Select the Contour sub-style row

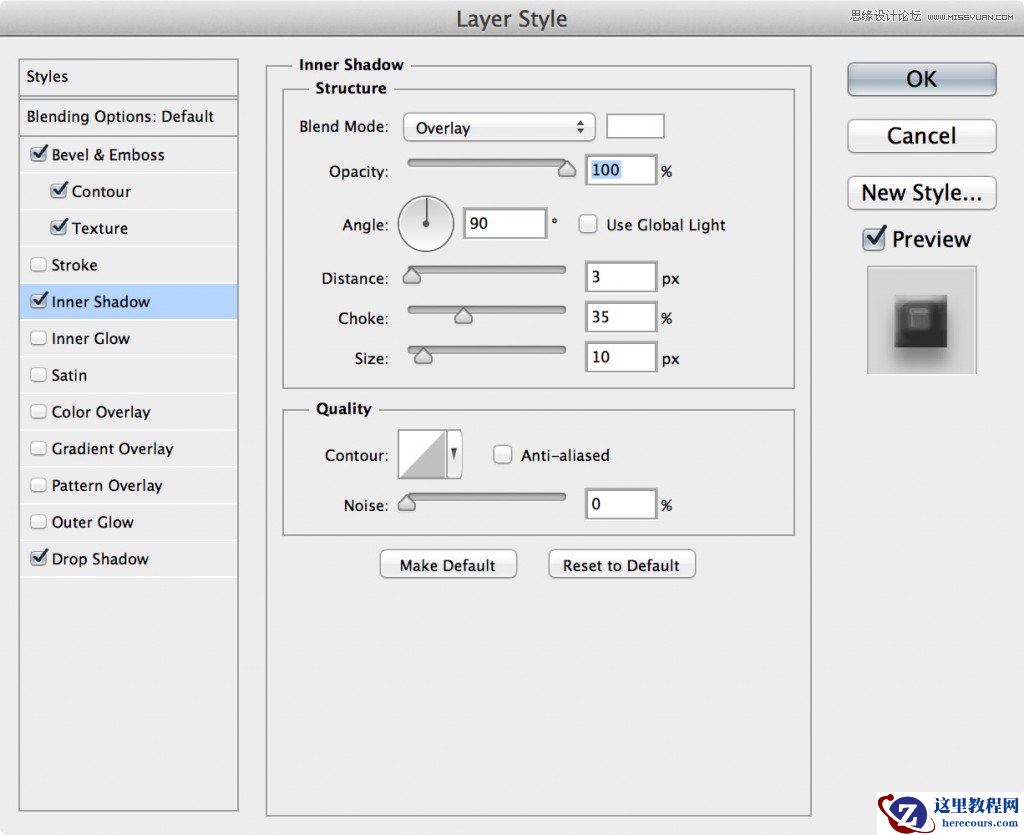point(129,191)
